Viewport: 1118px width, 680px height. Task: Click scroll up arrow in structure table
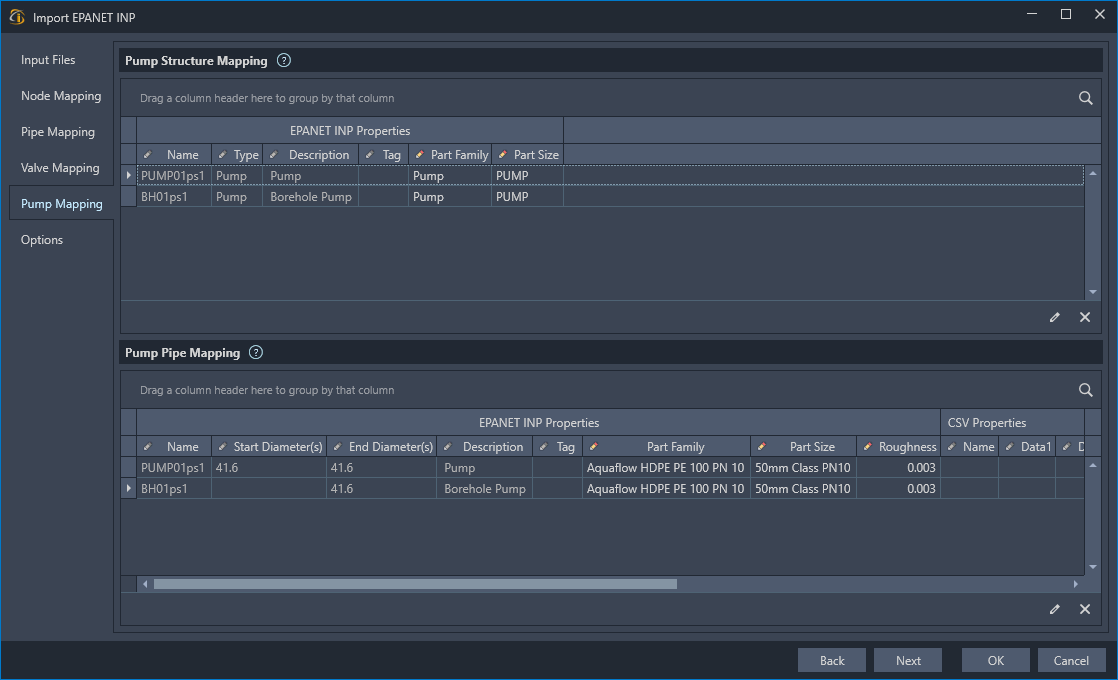point(1092,173)
